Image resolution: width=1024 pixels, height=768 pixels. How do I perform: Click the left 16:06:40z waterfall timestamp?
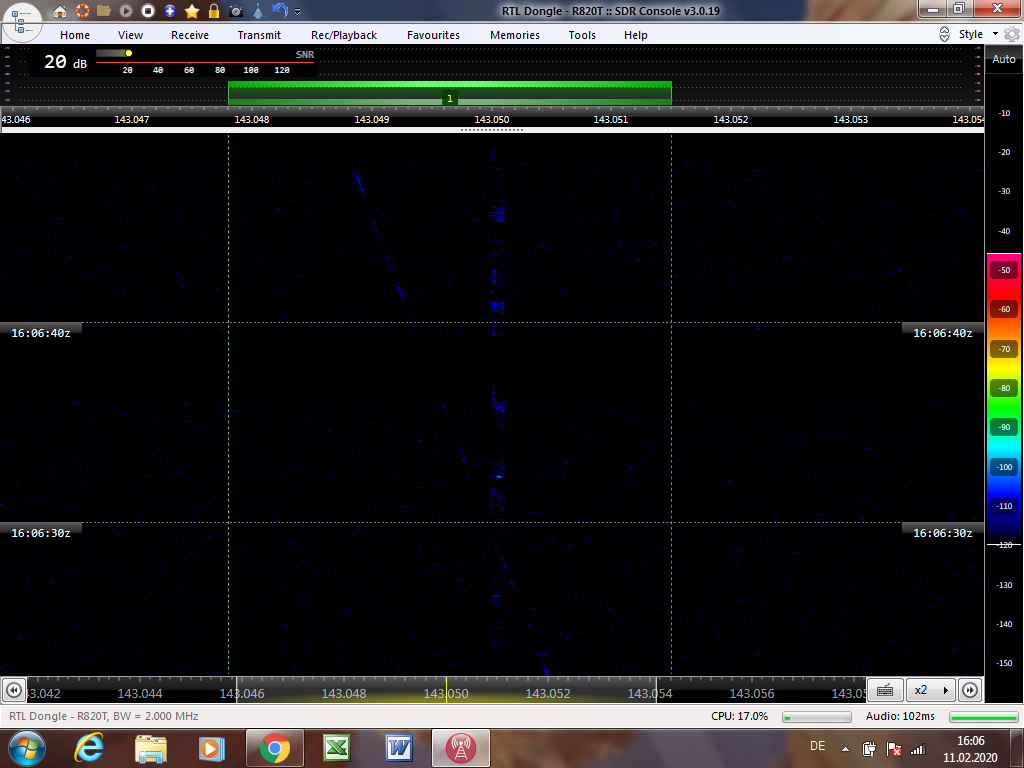40,333
